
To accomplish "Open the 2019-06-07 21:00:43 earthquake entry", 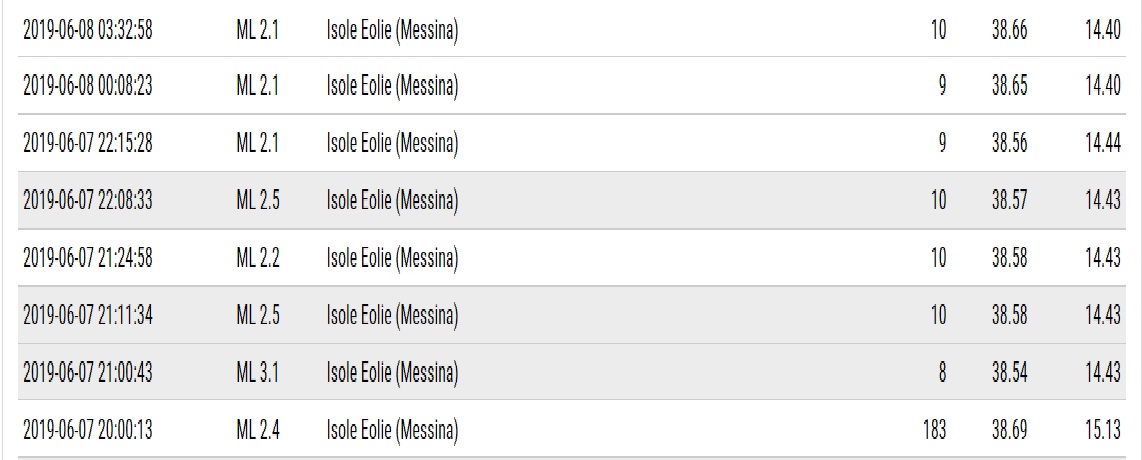I will pos(88,373).
